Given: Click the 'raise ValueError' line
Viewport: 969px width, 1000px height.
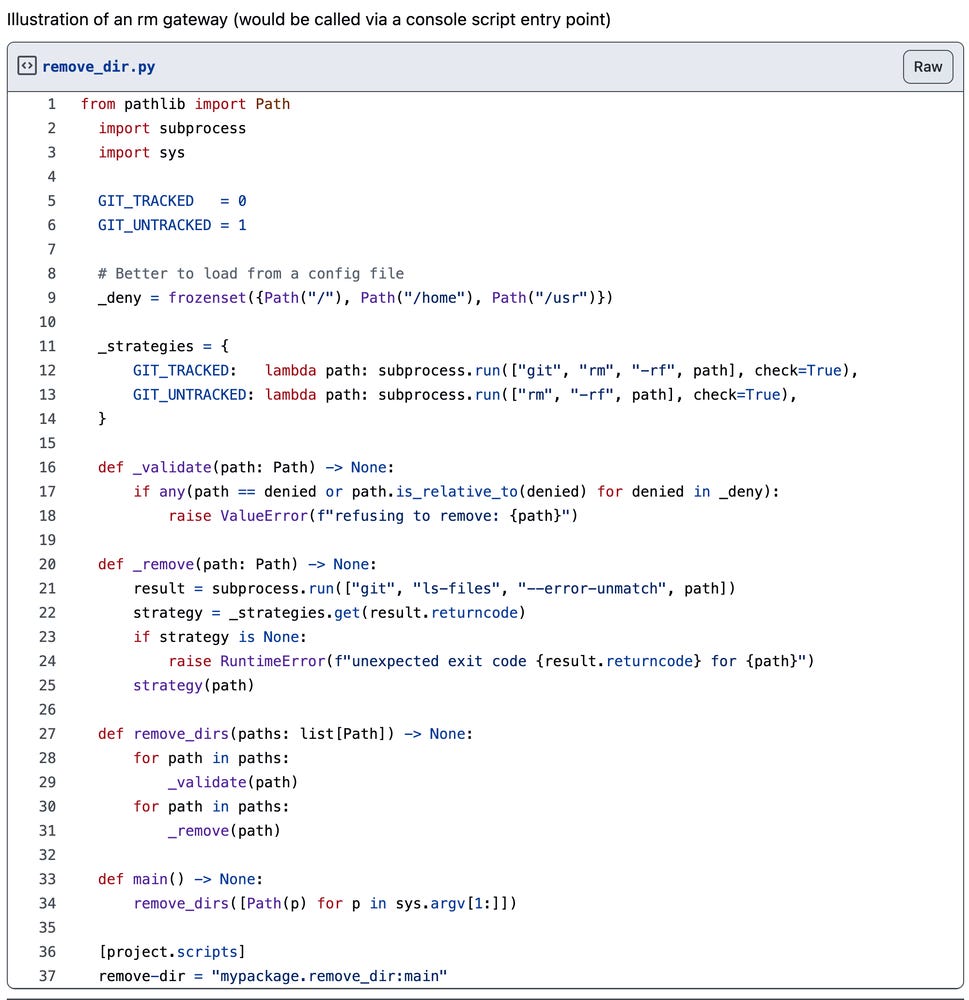Looking at the screenshot, I should [x=373, y=516].
